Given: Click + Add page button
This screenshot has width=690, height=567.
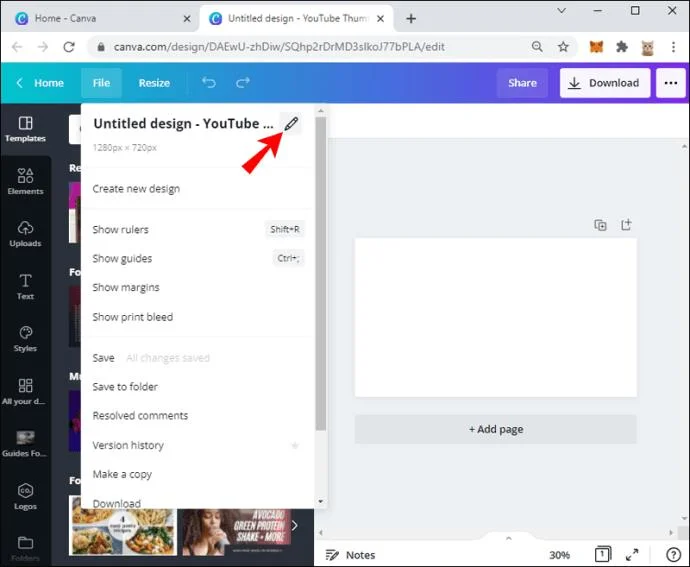Looking at the screenshot, I should click(495, 429).
